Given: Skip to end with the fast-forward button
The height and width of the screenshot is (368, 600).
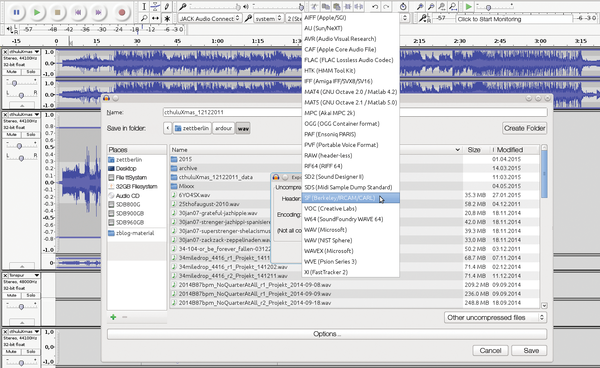Looking at the screenshot, I should click(98, 12).
